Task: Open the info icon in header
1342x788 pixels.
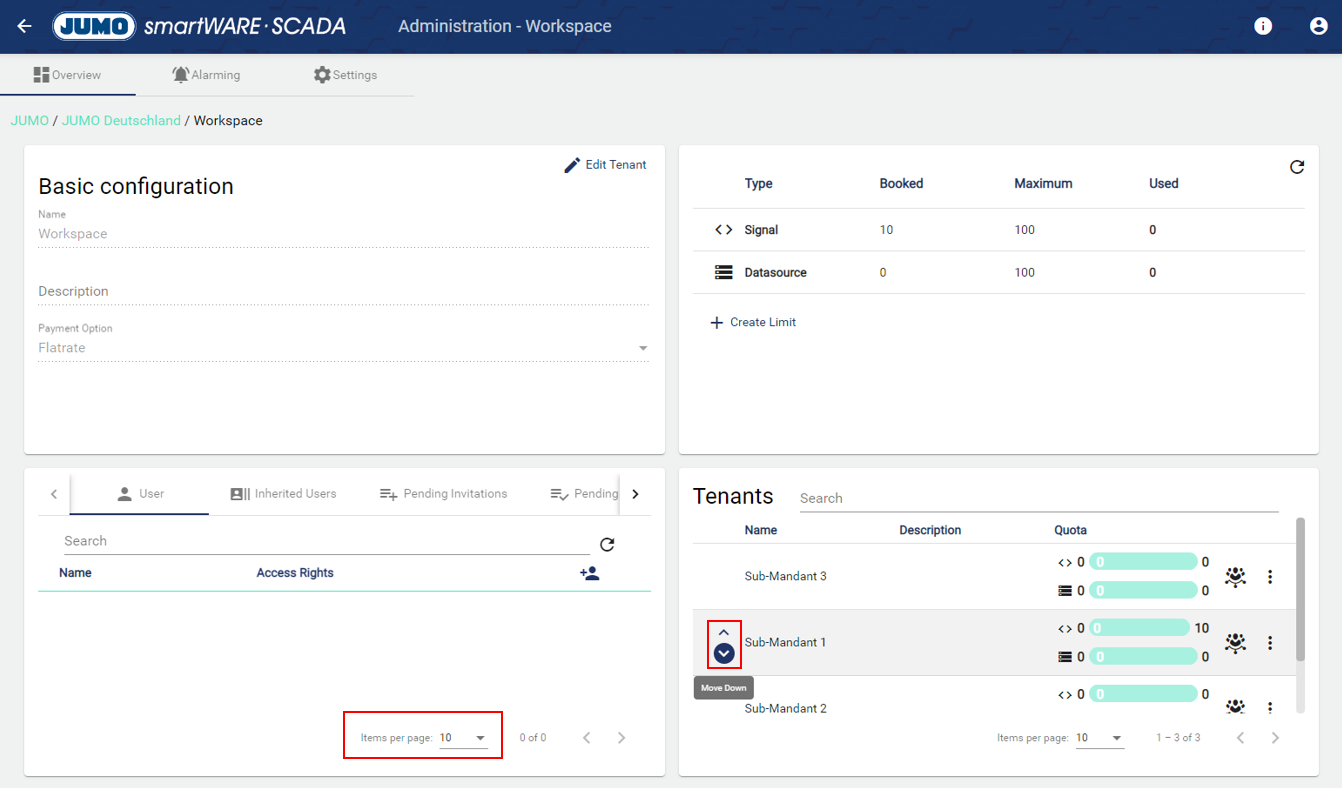Action: [x=1263, y=27]
